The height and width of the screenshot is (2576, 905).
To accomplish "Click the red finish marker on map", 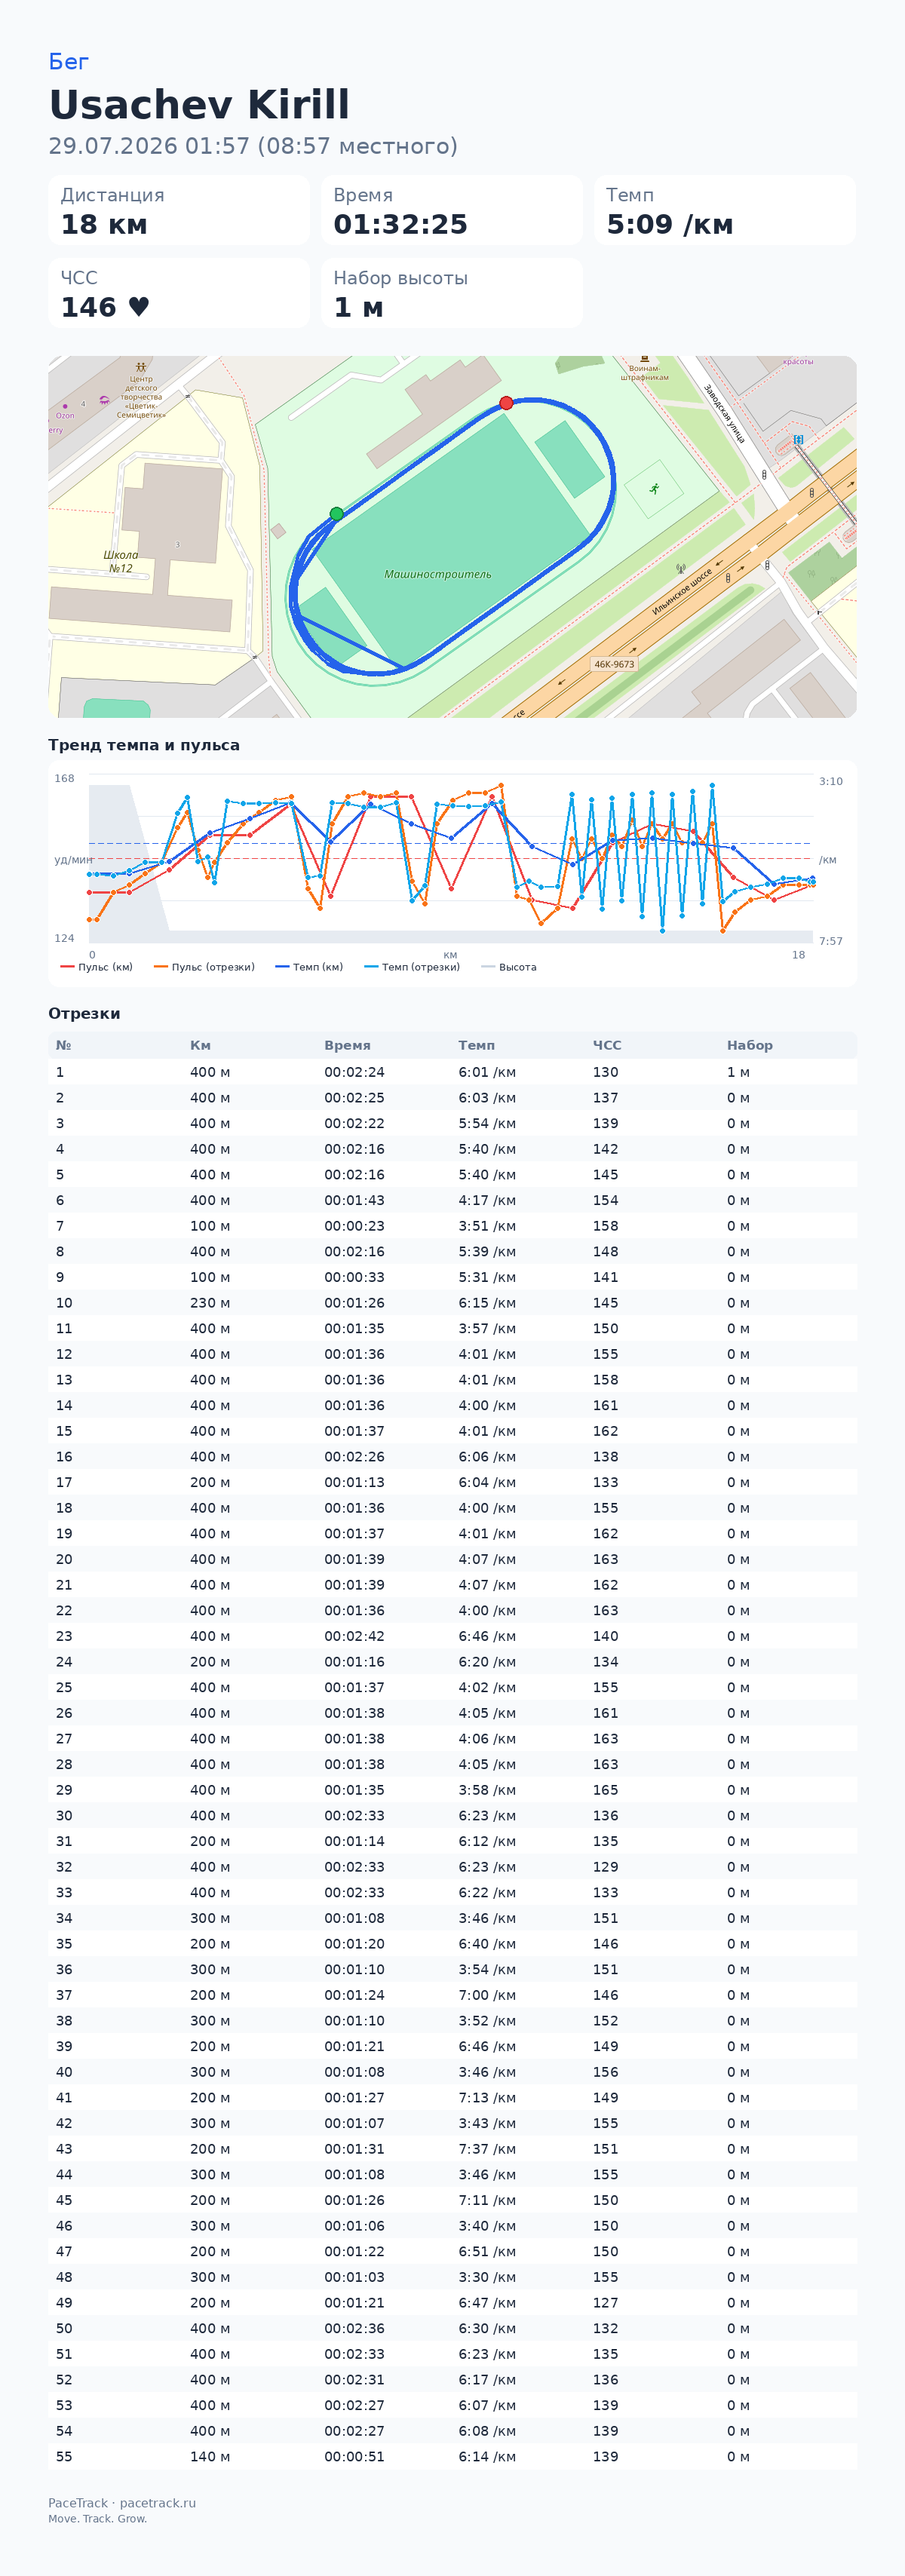I will [x=506, y=403].
